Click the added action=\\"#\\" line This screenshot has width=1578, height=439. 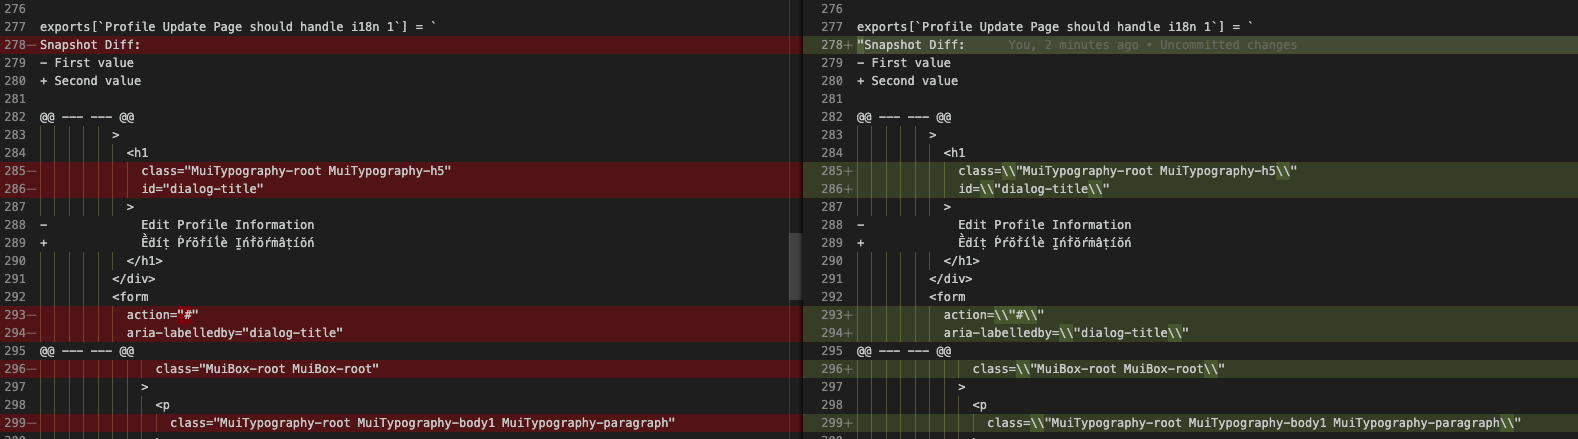point(994,315)
